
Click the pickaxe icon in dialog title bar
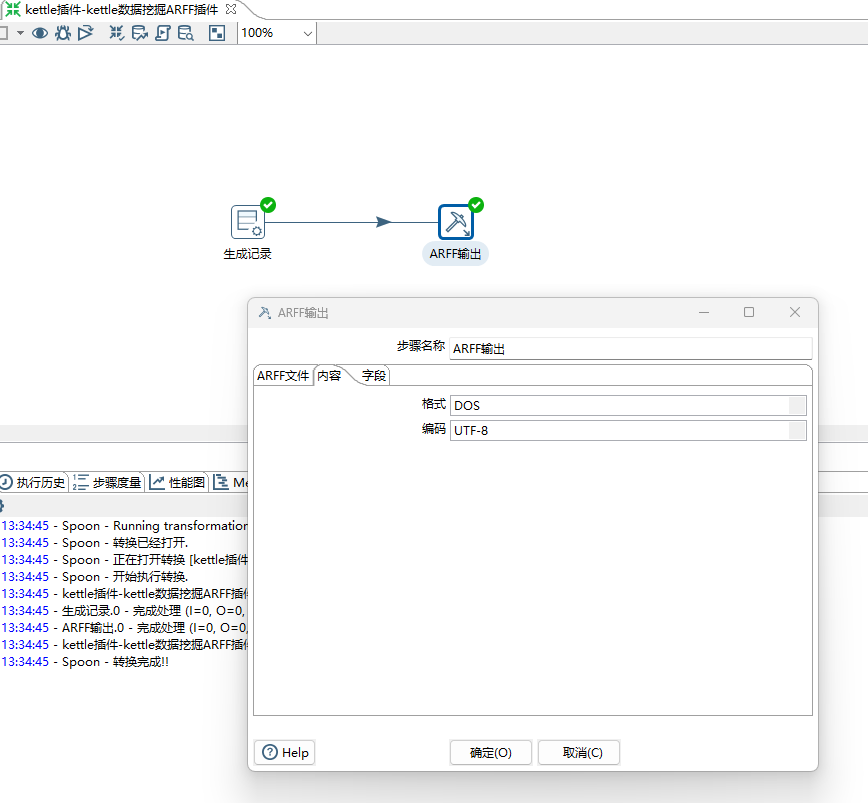(x=265, y=313)
